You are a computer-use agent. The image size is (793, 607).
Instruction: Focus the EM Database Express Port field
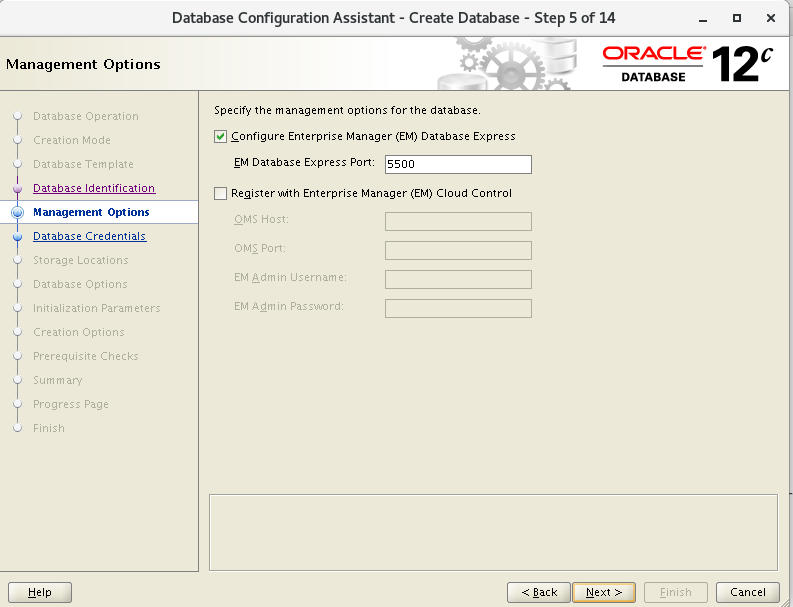coord(458,164)
